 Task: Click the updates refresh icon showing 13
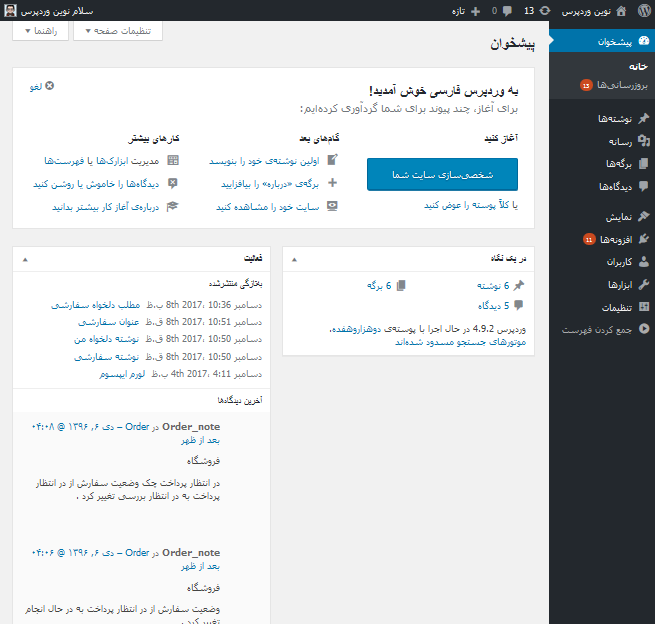pos(545,11)
